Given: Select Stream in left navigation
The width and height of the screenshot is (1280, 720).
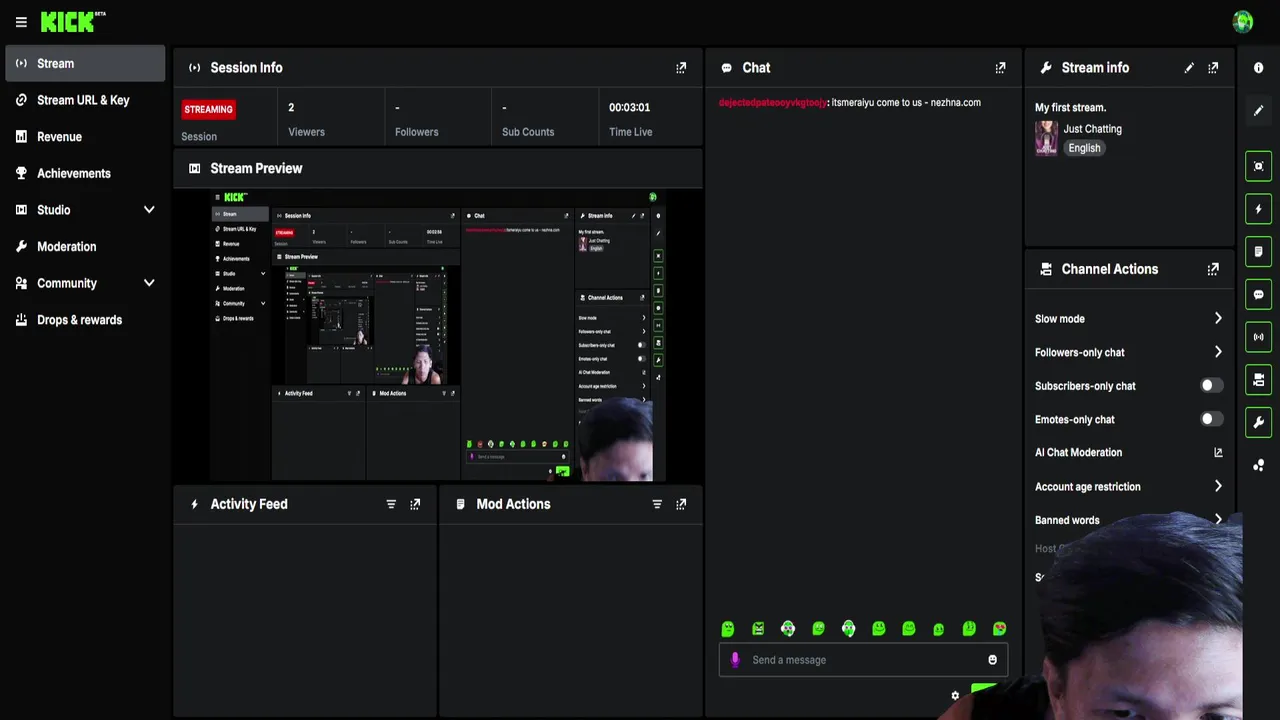Looking at the screenshot, I should [85, 63].
